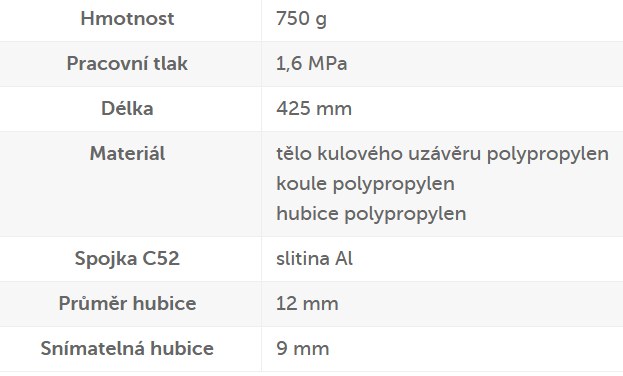Select the 425 mm length value
This screenshot has width=623, height=376.
pos(314,109)
